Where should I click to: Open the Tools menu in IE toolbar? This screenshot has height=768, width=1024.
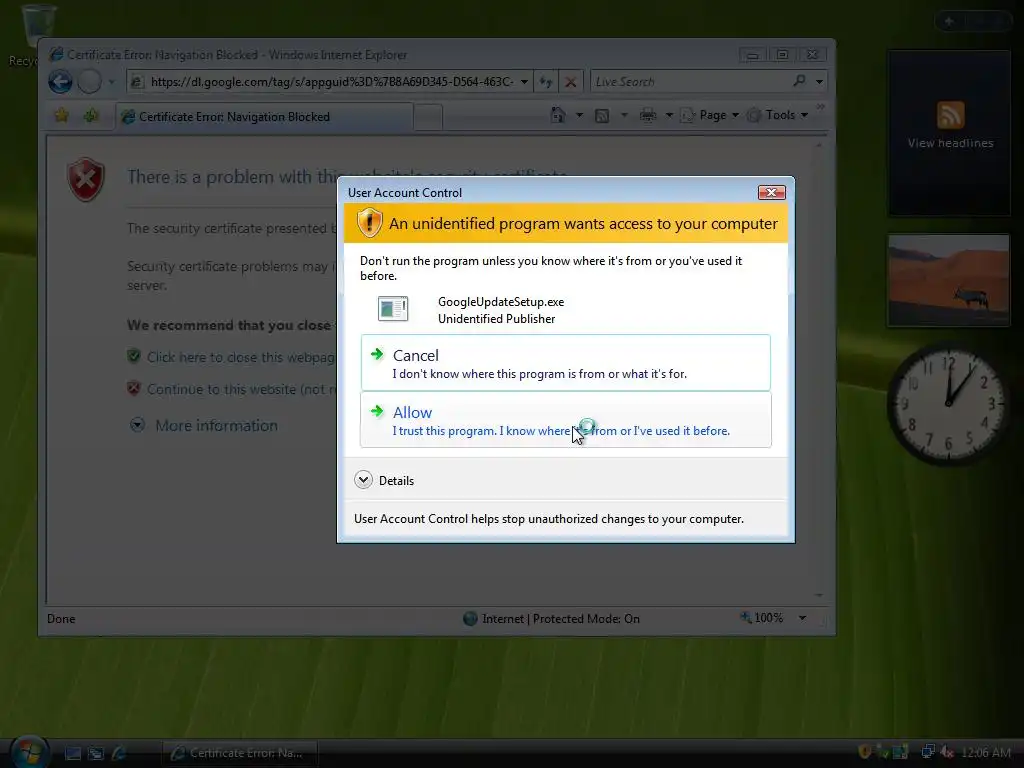(x=778, y=115)
